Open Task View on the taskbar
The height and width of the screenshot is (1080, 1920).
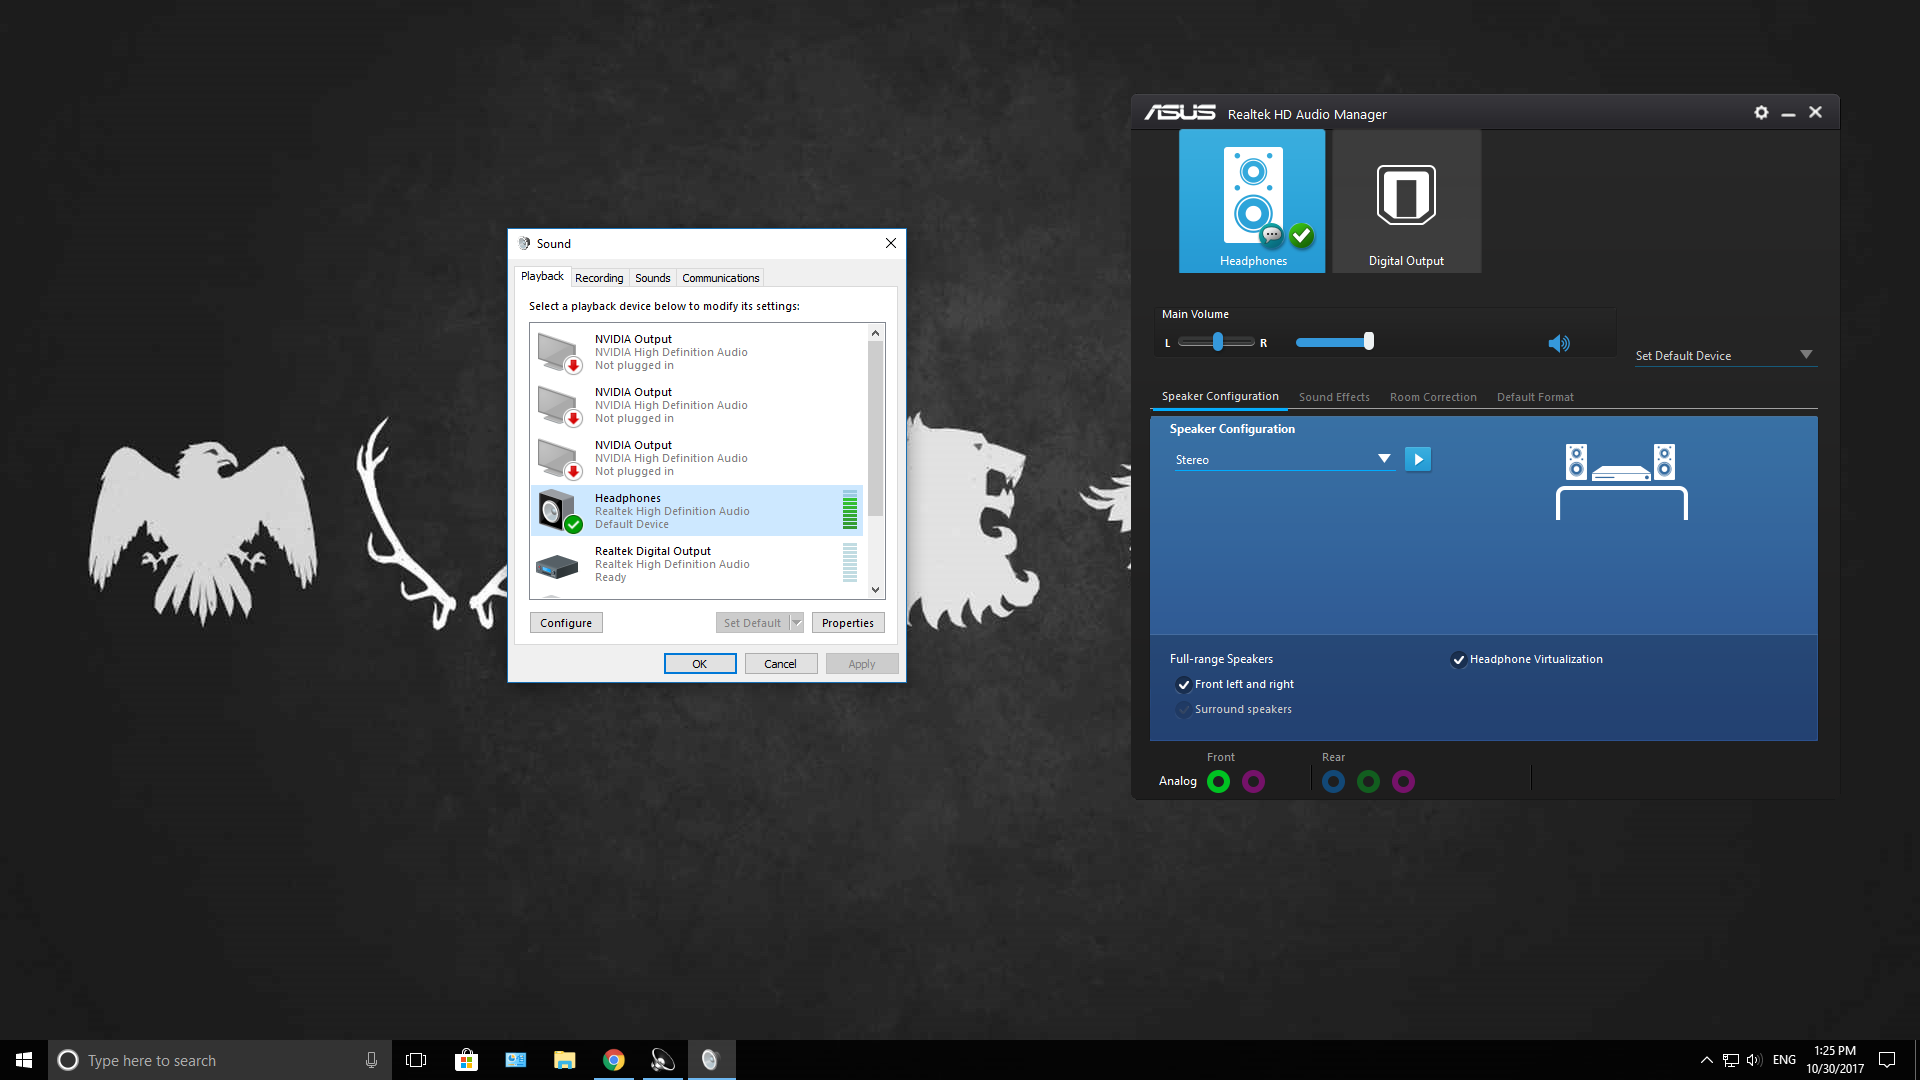pyautogui.click(x=416, y=1060)
